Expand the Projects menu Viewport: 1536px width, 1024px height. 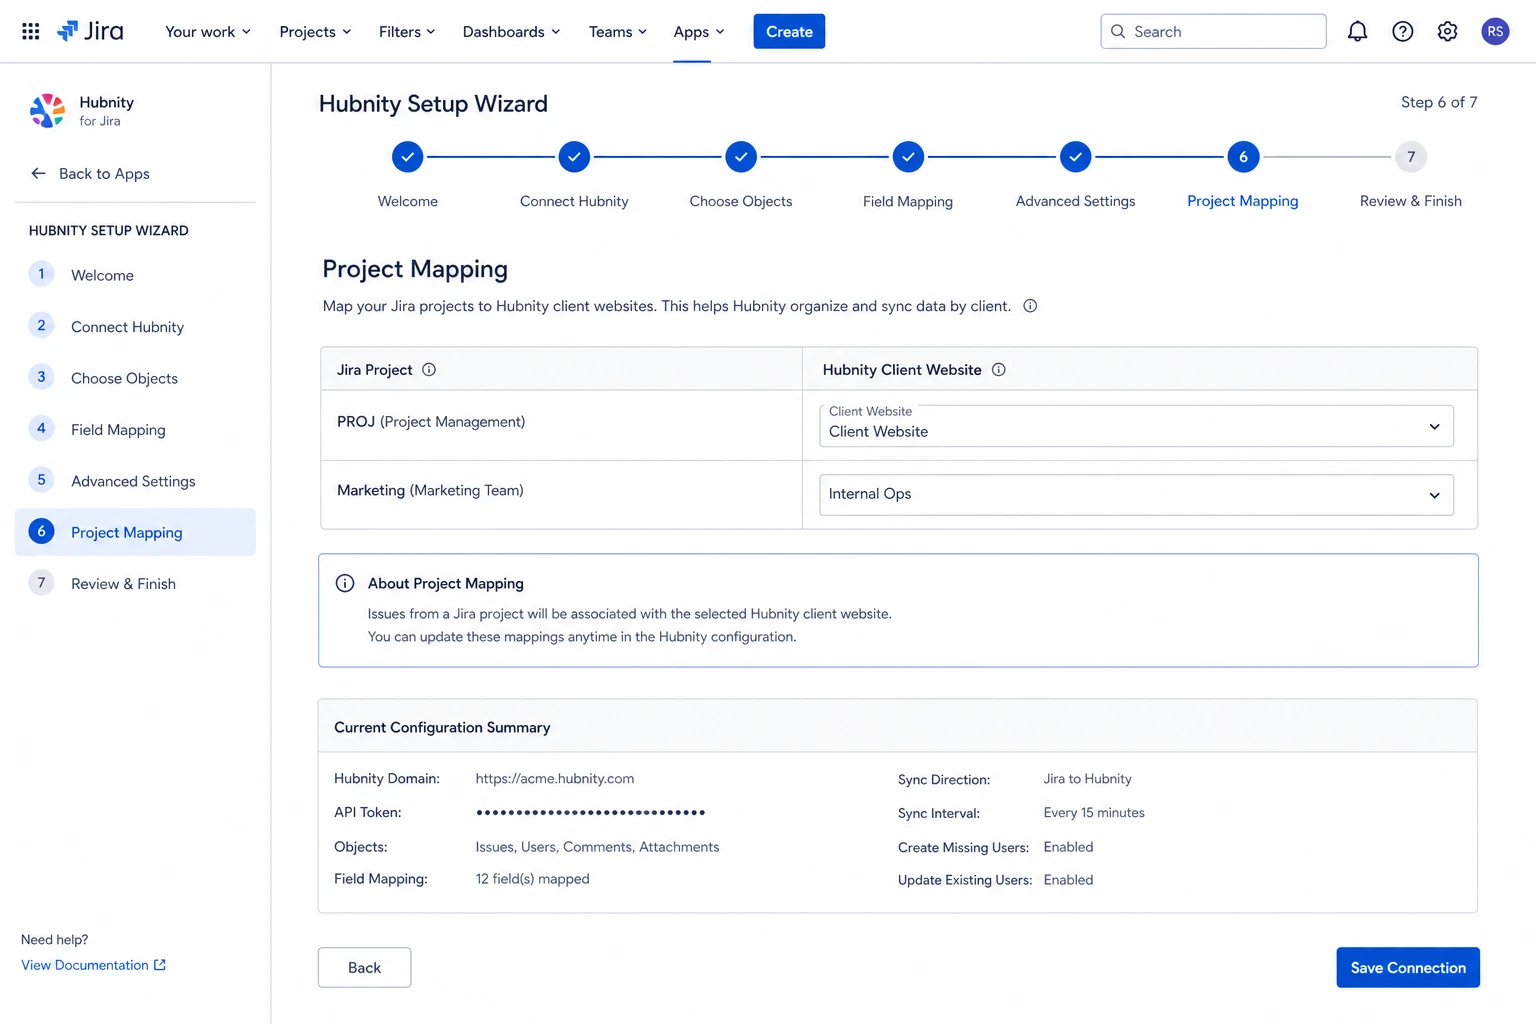pyautogui.click(x=315, y=31)
